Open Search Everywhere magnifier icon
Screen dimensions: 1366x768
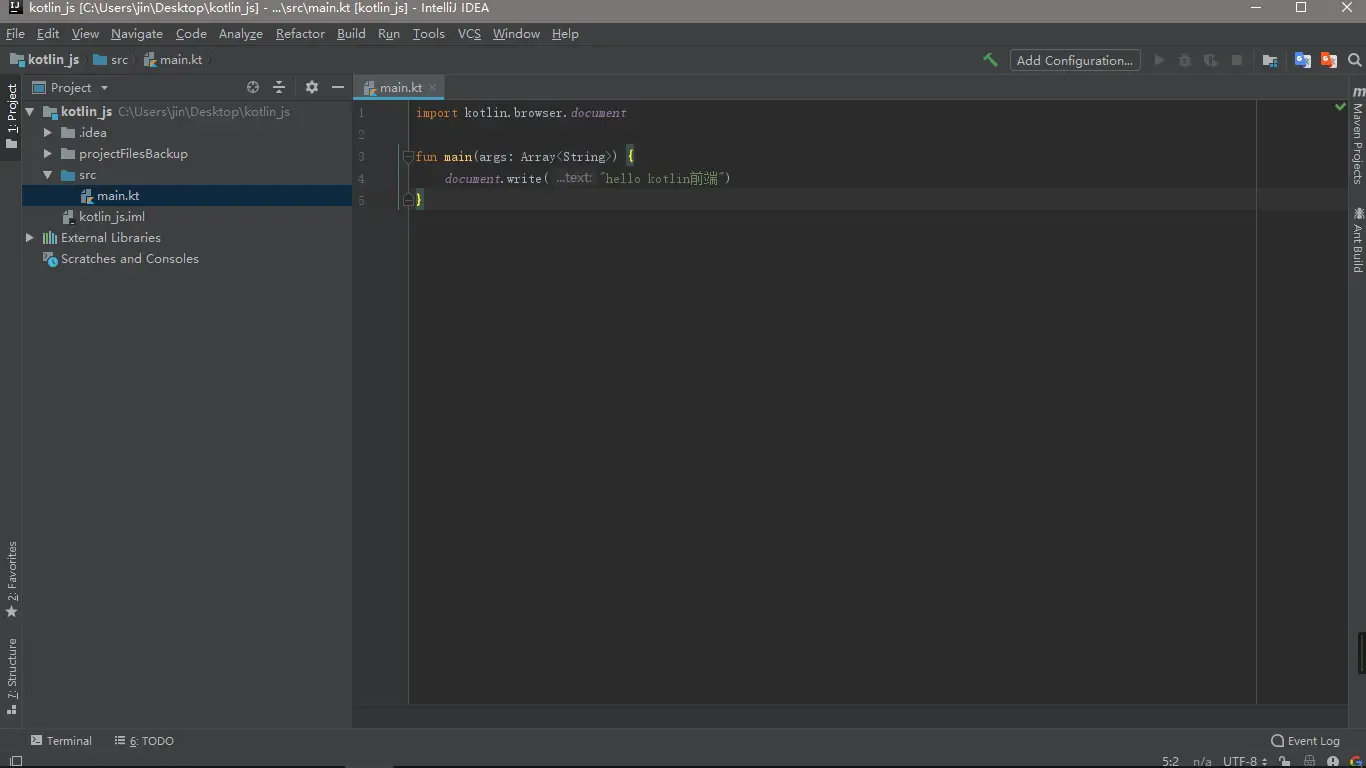point(1355,60)
